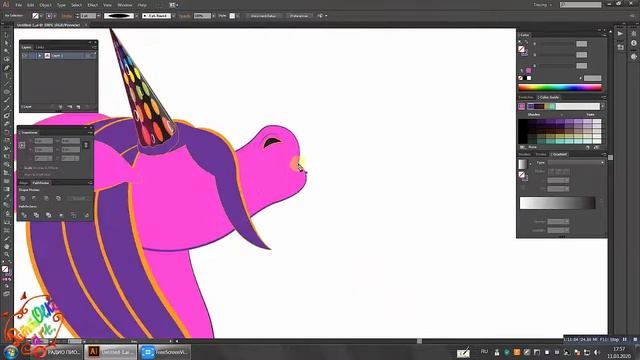Toggle Scale Strokes & Effects checkbox
640x360 pixels.
[x=20, y=168]
